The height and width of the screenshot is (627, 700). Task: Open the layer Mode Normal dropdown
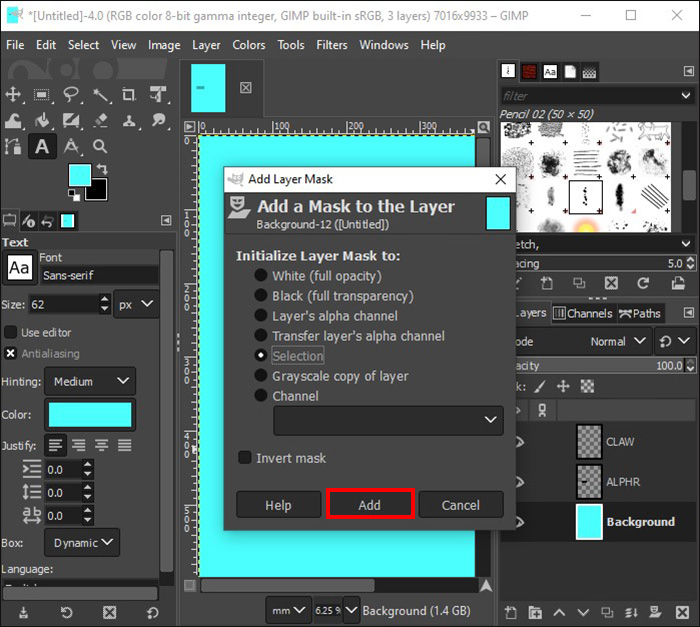tap(618, 342)
